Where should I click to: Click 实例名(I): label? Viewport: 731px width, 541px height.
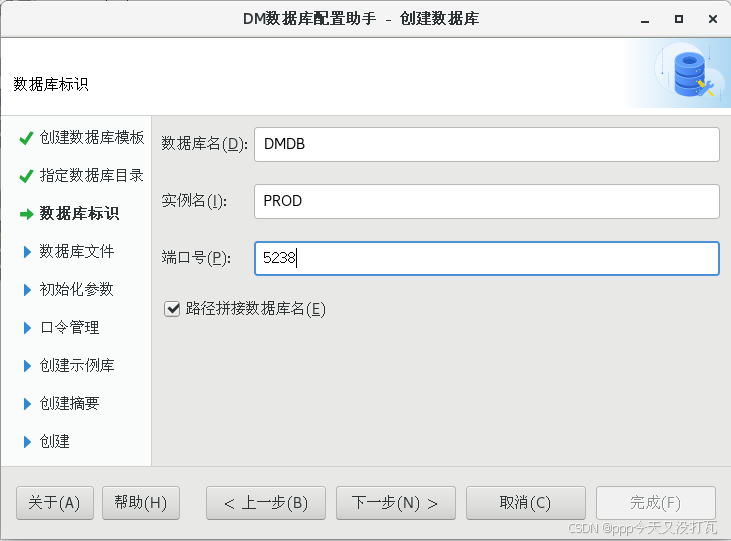(194, 201)
